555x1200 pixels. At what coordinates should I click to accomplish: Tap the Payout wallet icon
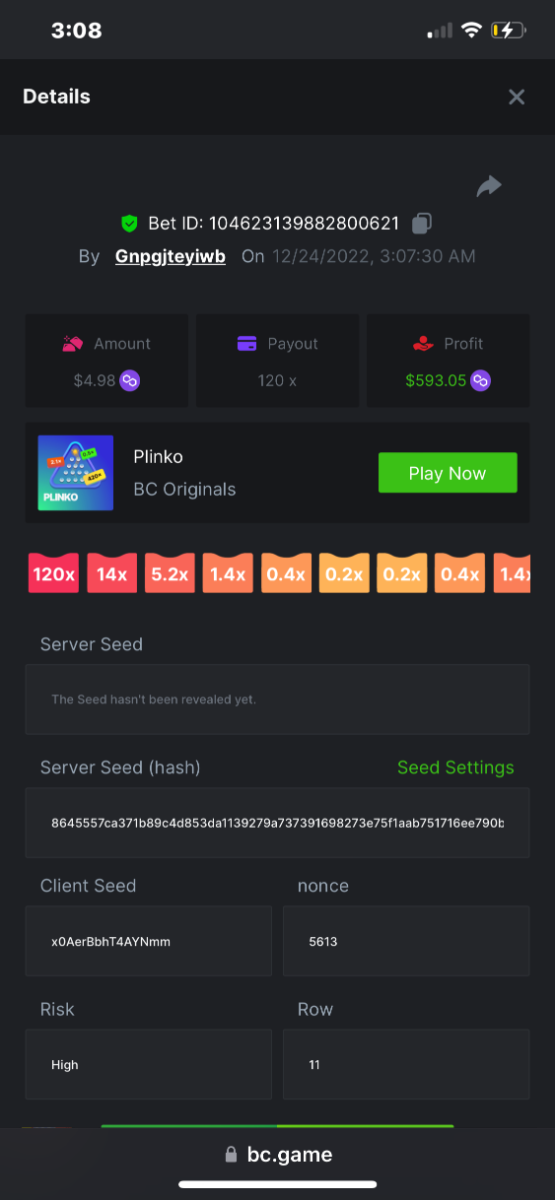(x=247, y=343)
